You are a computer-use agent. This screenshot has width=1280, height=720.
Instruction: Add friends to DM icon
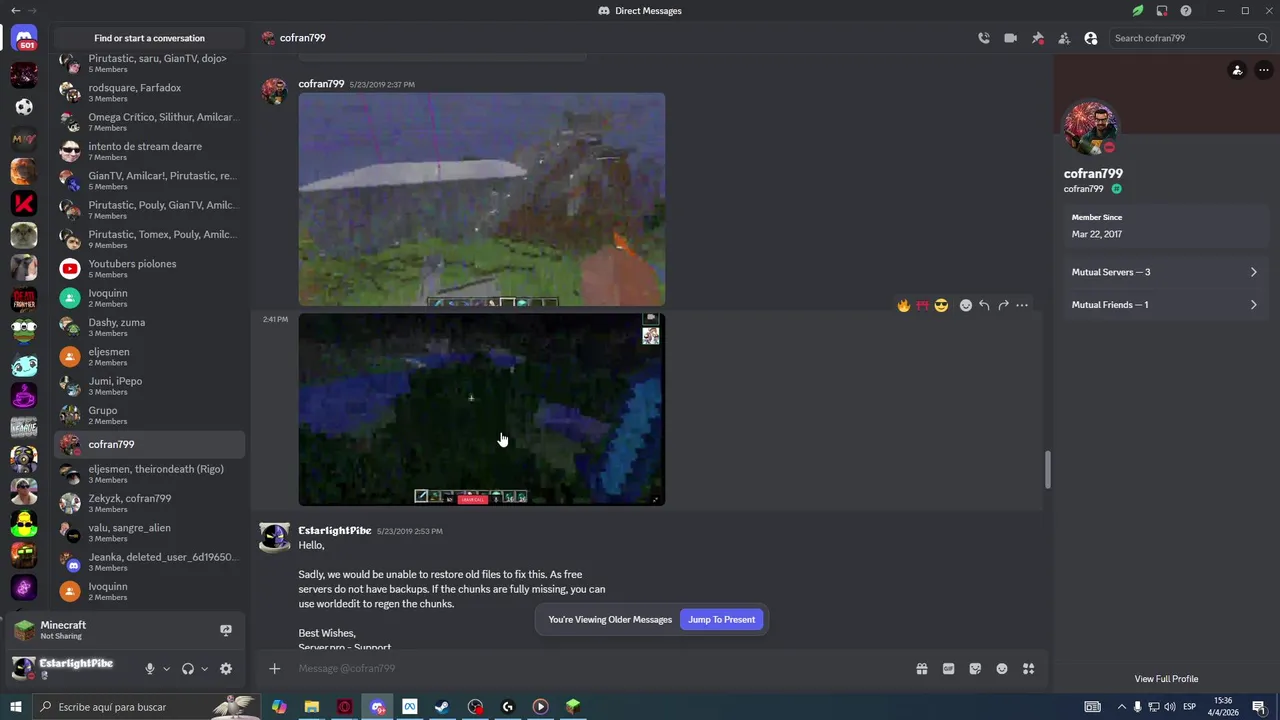pos(1064,38)
